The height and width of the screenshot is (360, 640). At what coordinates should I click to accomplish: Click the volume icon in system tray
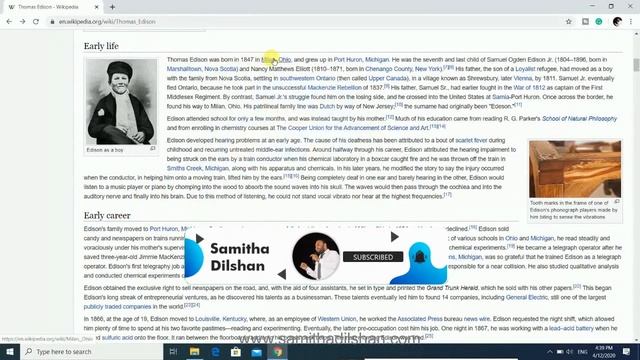570,351
